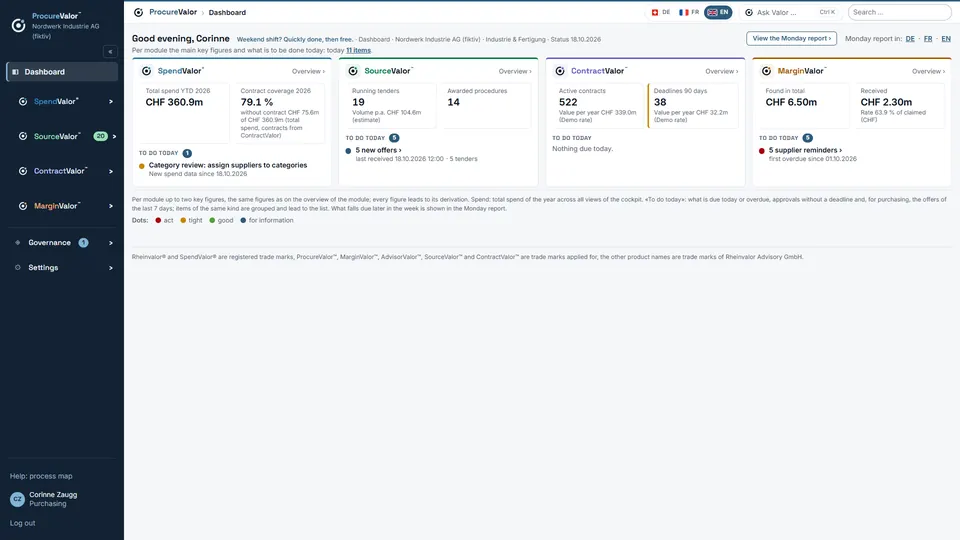Open ContractValor card Overview link
Screen dimensions: 960x540
click(x=721, y=72)
